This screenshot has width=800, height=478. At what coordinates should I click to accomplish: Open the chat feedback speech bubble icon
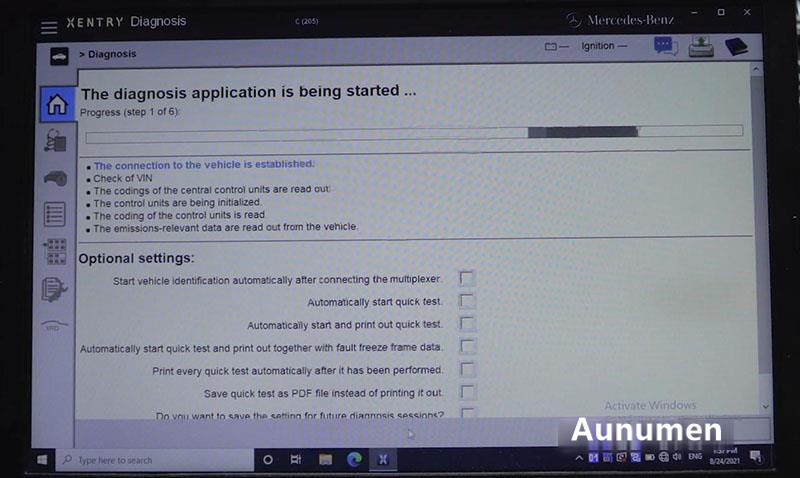[666, 46]
